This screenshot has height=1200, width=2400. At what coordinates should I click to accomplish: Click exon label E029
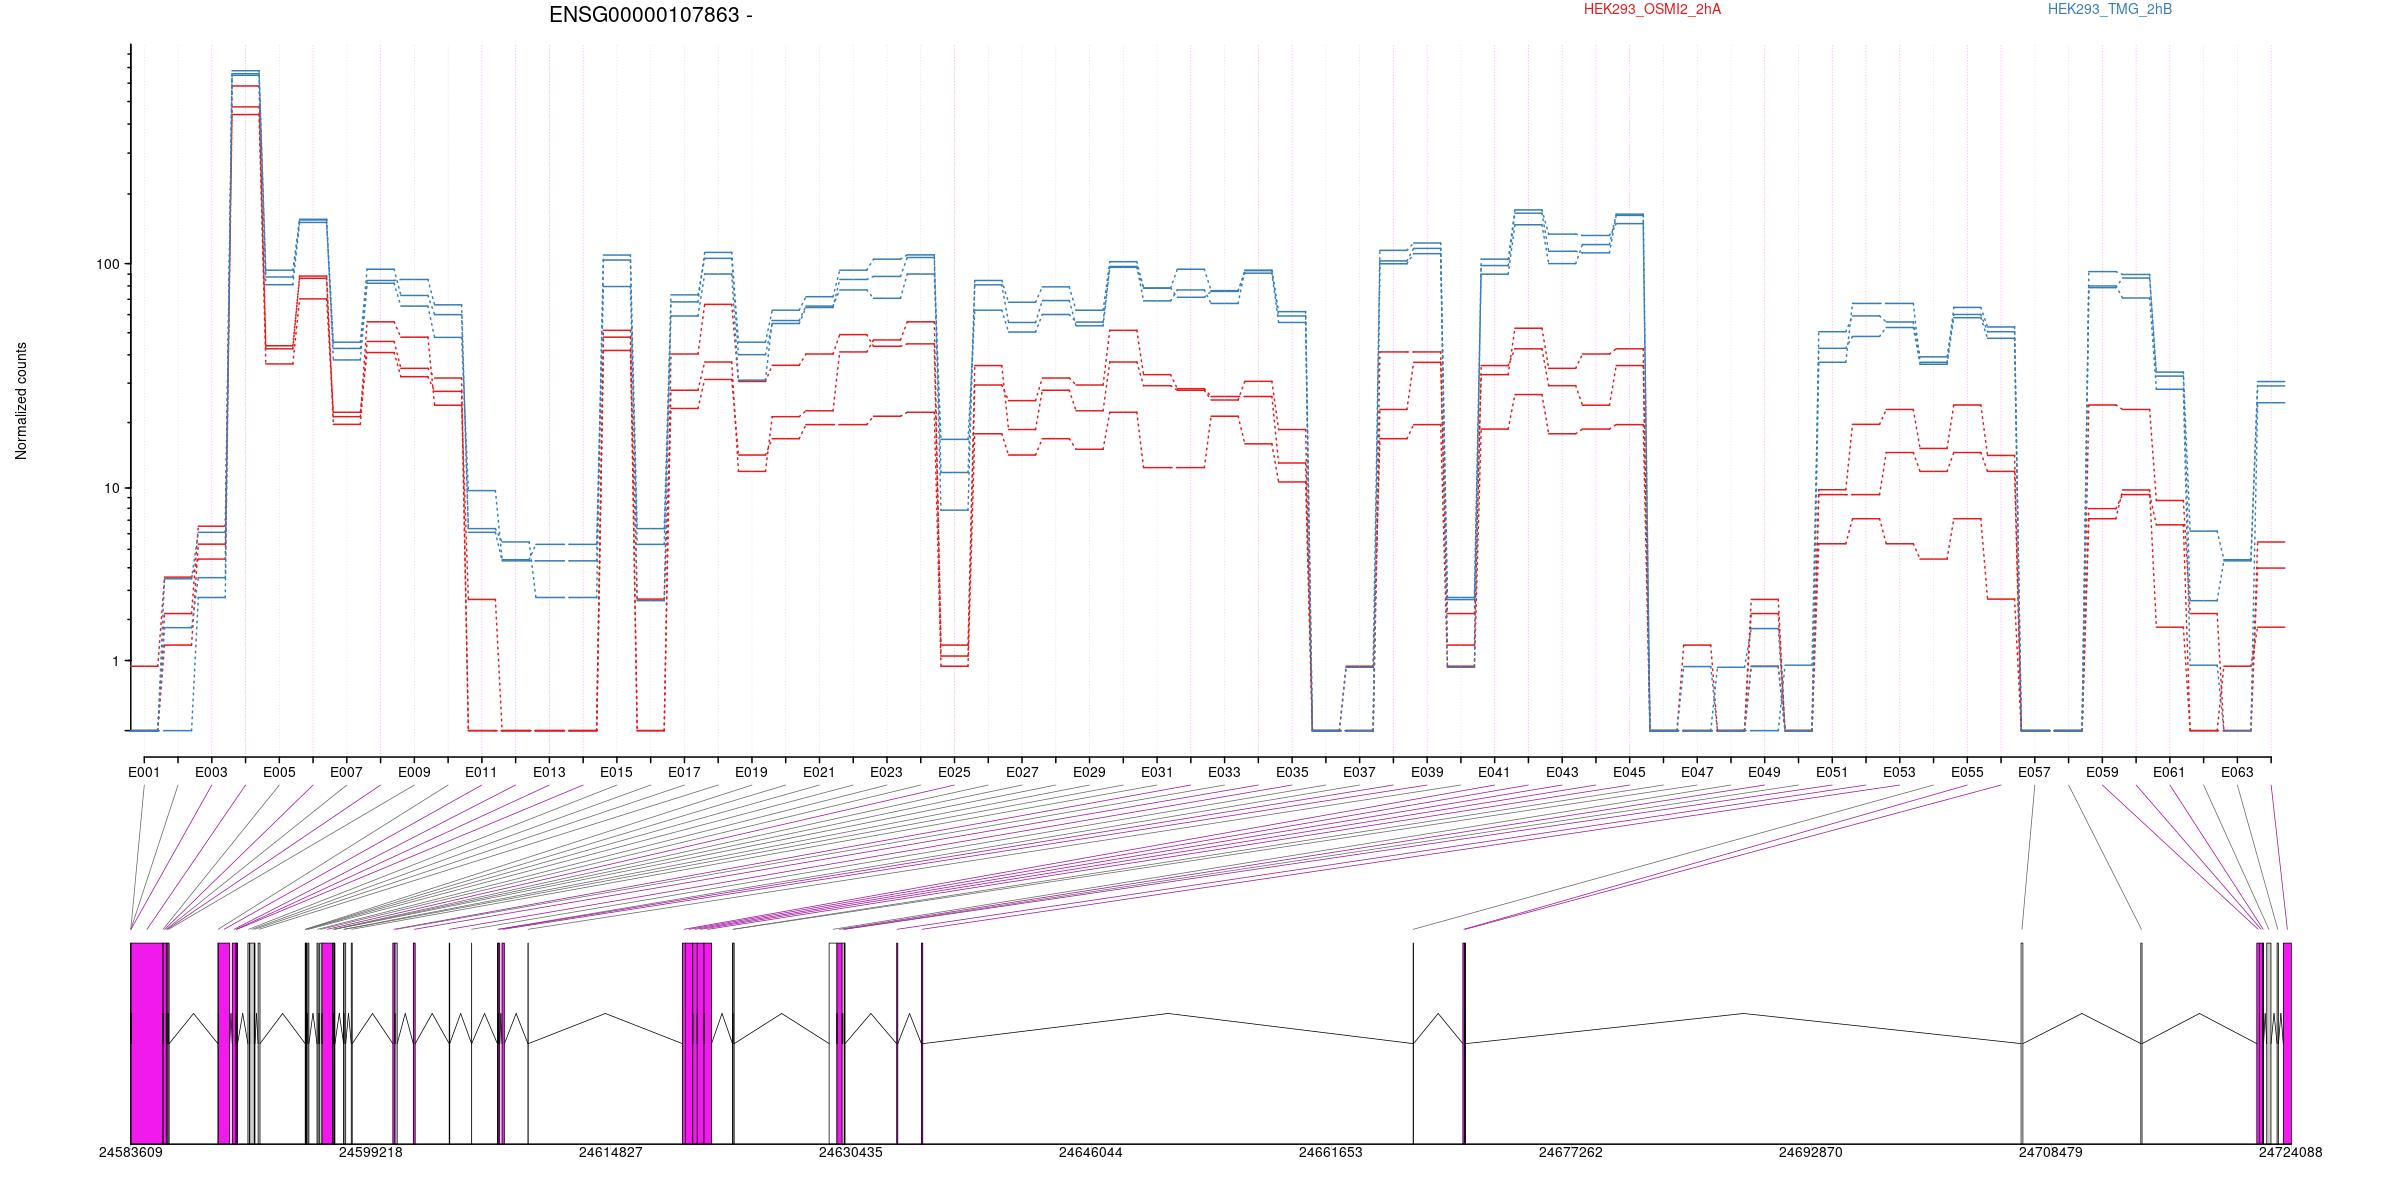[1089, 772]
